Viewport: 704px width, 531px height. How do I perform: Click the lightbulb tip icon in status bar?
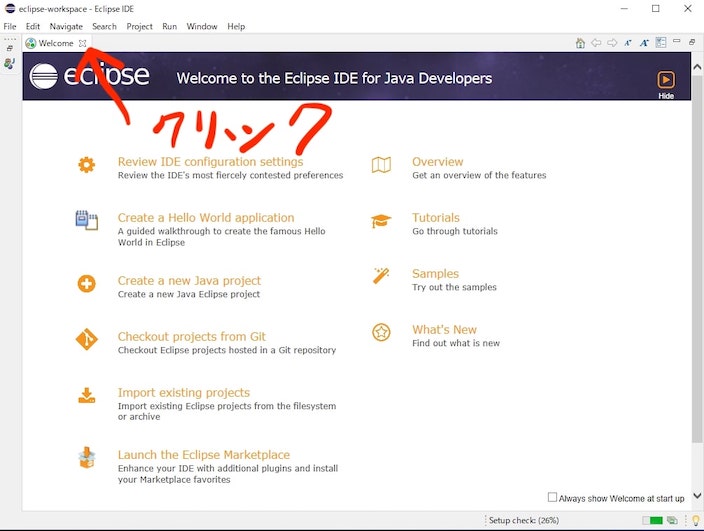[695, 520]
